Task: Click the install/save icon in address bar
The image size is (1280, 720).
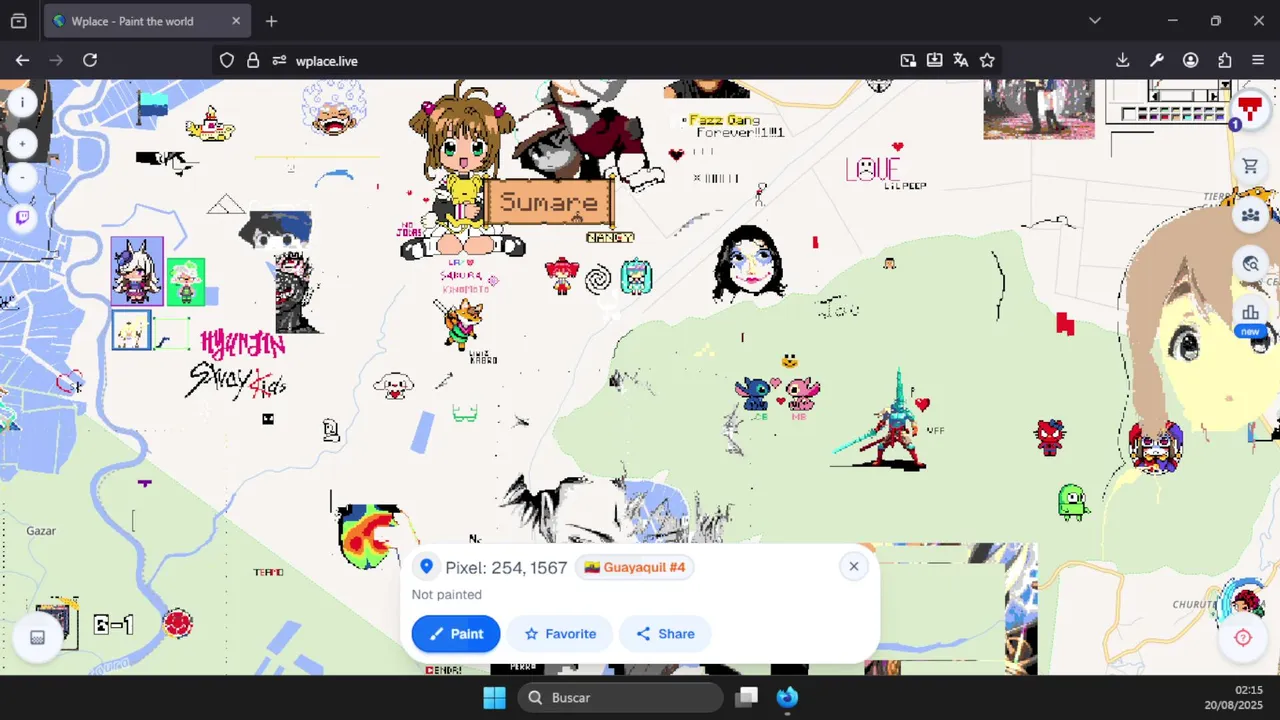Action: point(934,61)
